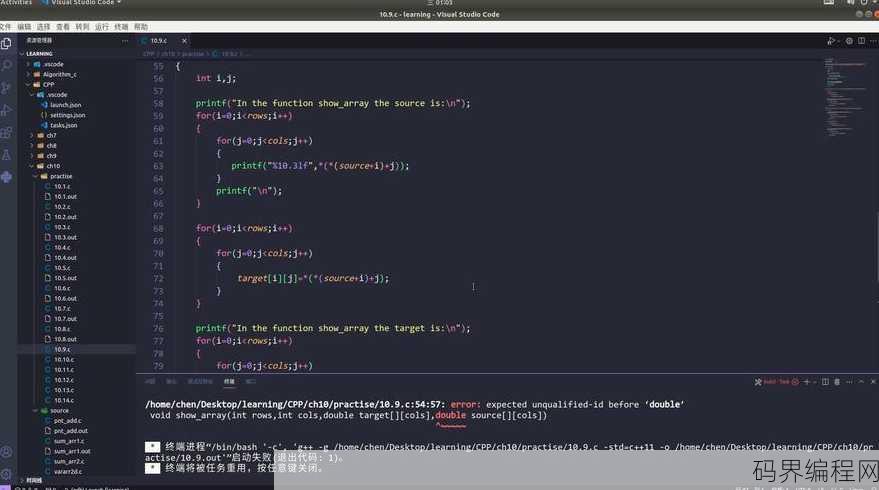Maximize the panel with up chevron
Viewport: 879px width, 490px height.
tap(861, 382)
